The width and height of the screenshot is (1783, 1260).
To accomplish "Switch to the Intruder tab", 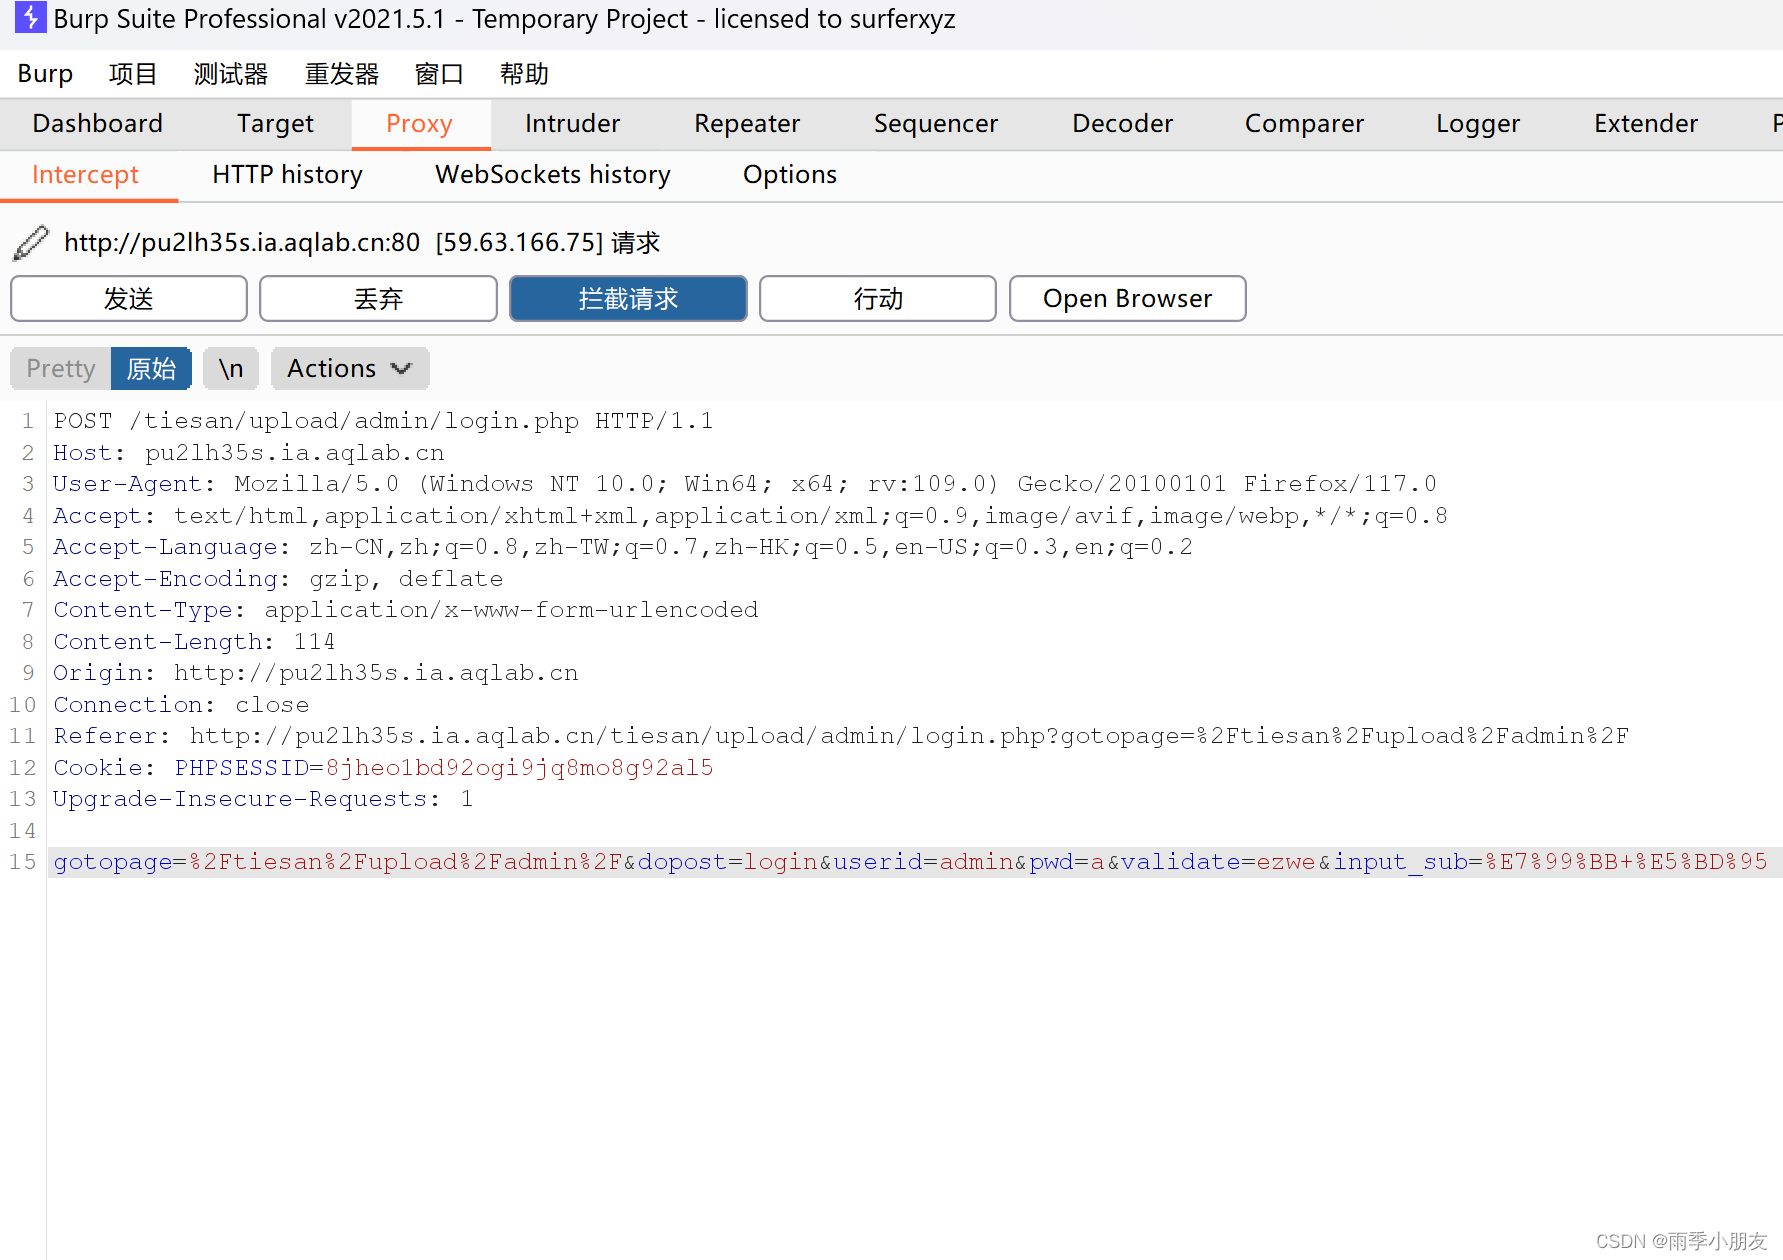I will pos(572,124).
